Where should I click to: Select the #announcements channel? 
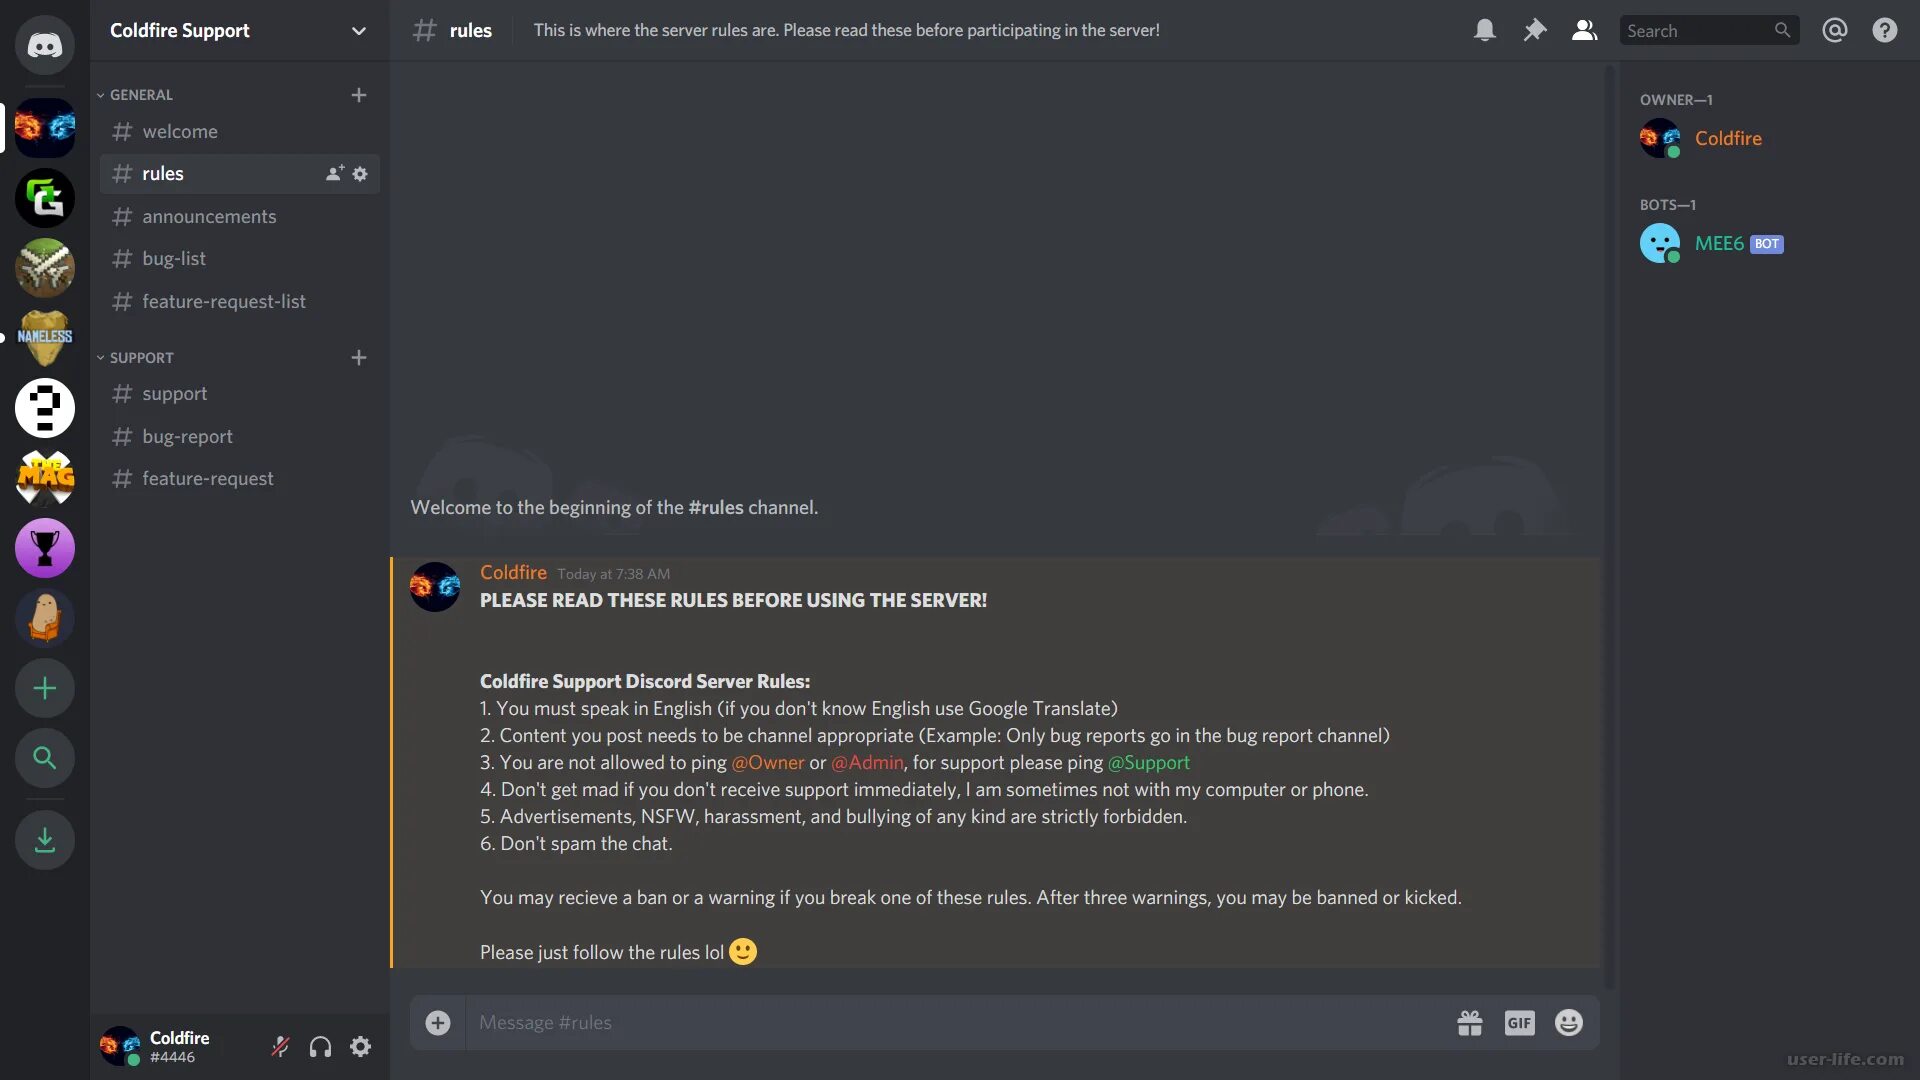(208, 216)
